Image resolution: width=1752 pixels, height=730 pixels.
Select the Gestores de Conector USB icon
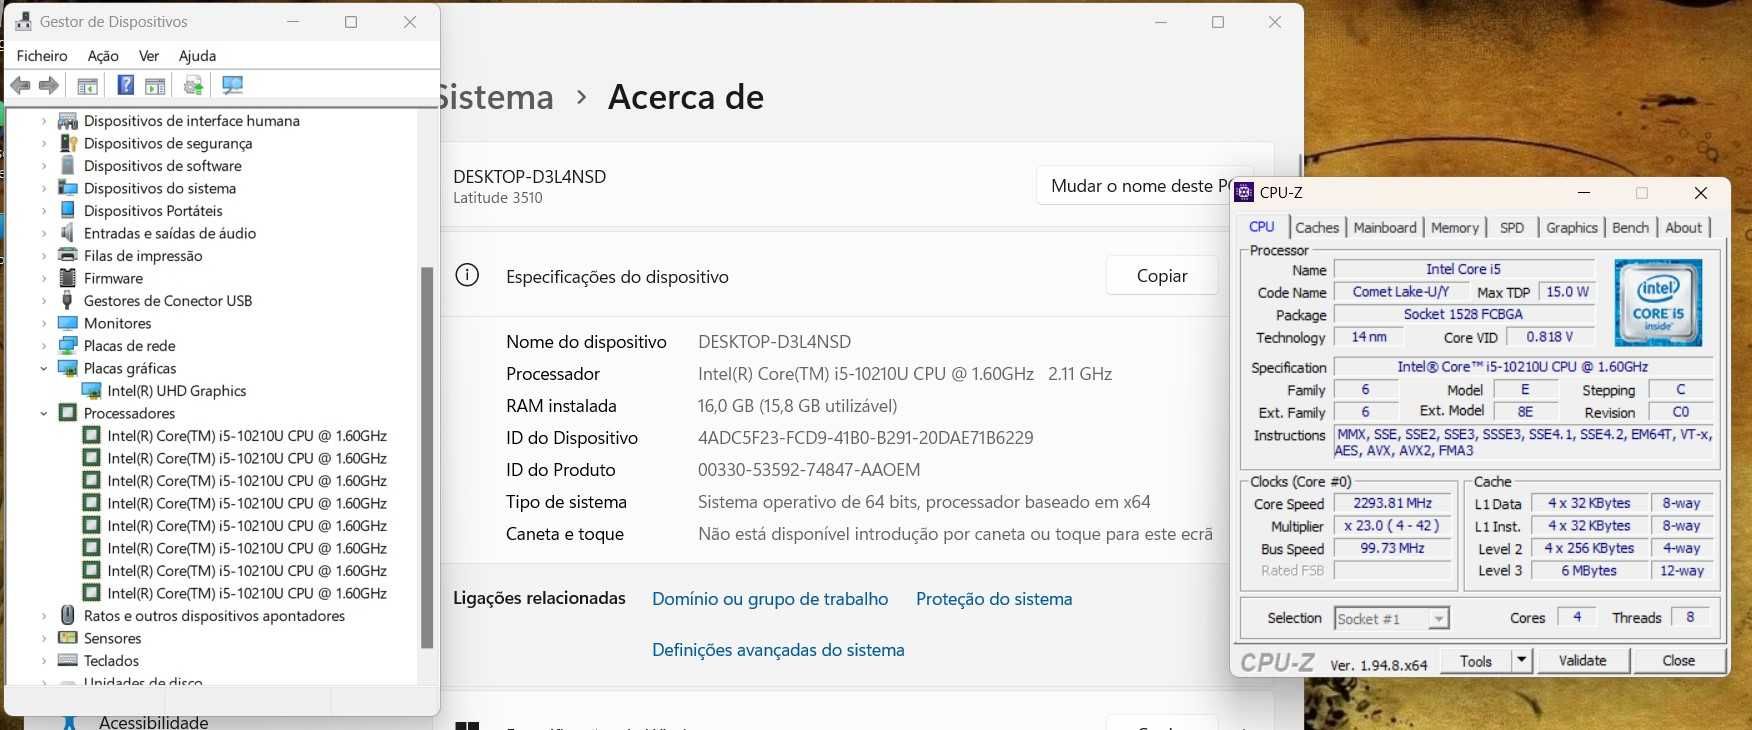point(68,300)
